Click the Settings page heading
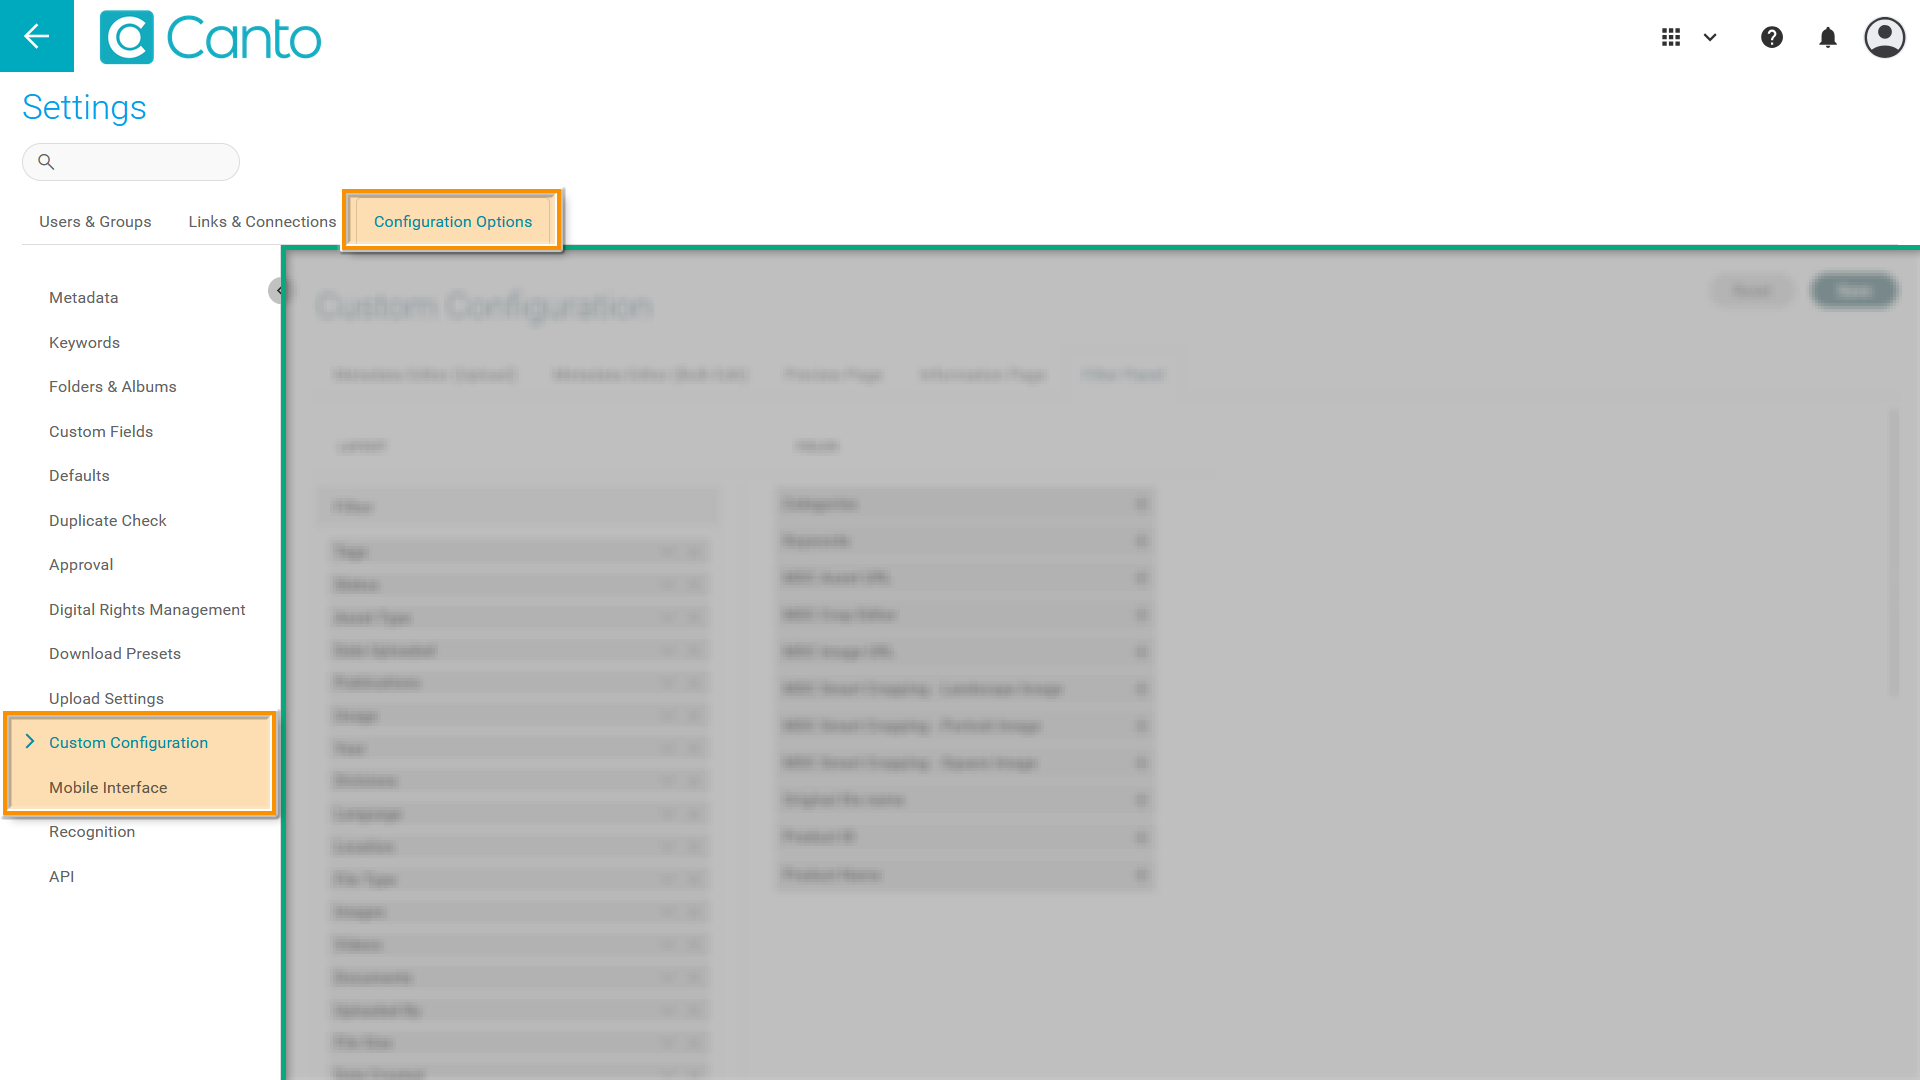The width and height of the screenshot is (1920, 1080). pyautogui.click(x=84, y=107)
